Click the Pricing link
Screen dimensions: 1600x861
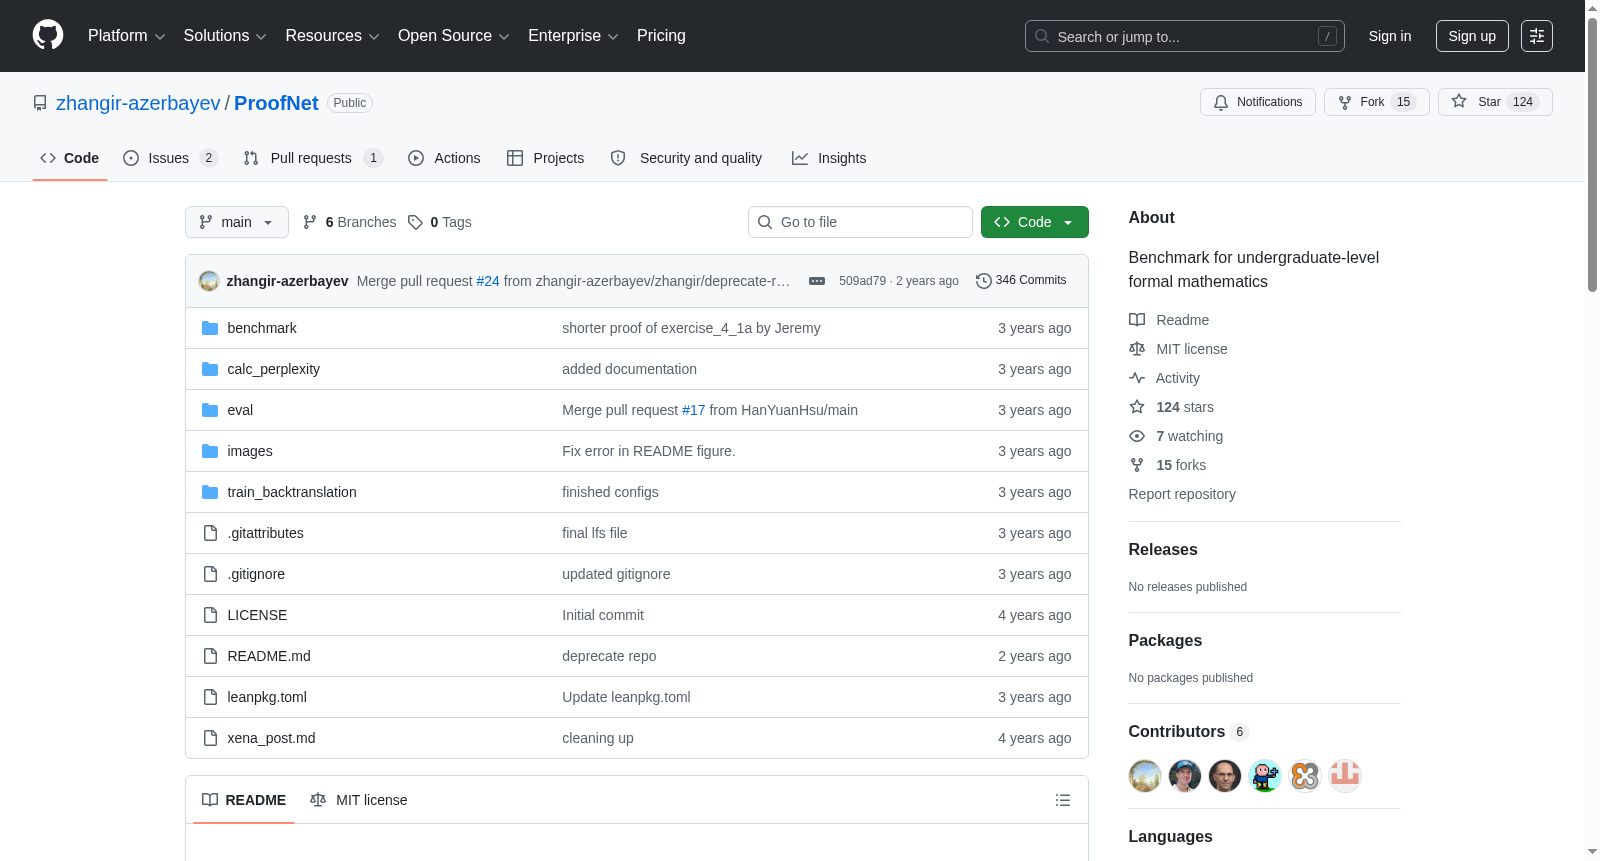click(x=661, y=36)
